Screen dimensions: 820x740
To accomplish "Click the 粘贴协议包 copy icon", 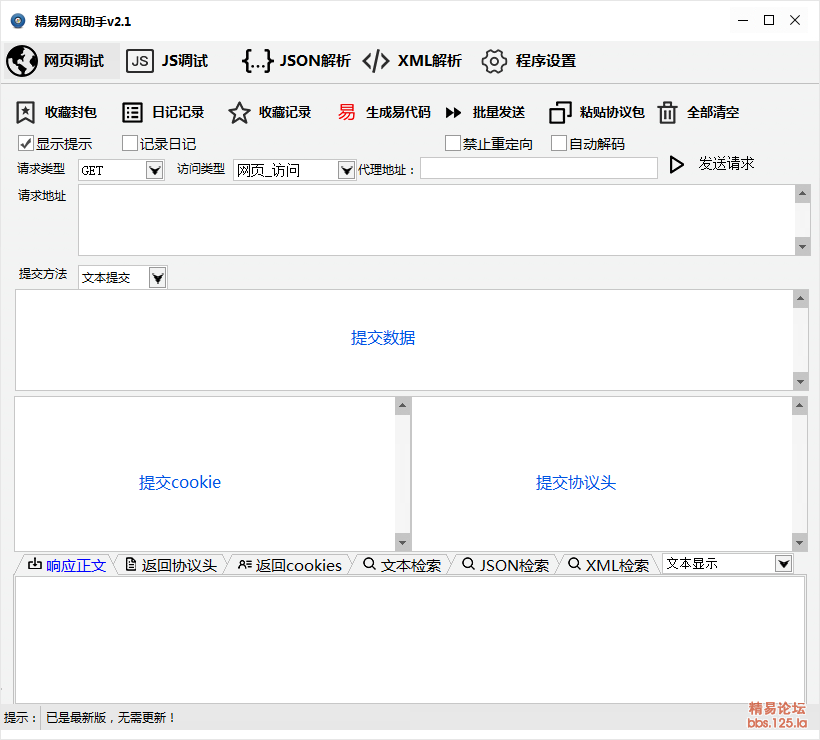I will click(560, 112).
